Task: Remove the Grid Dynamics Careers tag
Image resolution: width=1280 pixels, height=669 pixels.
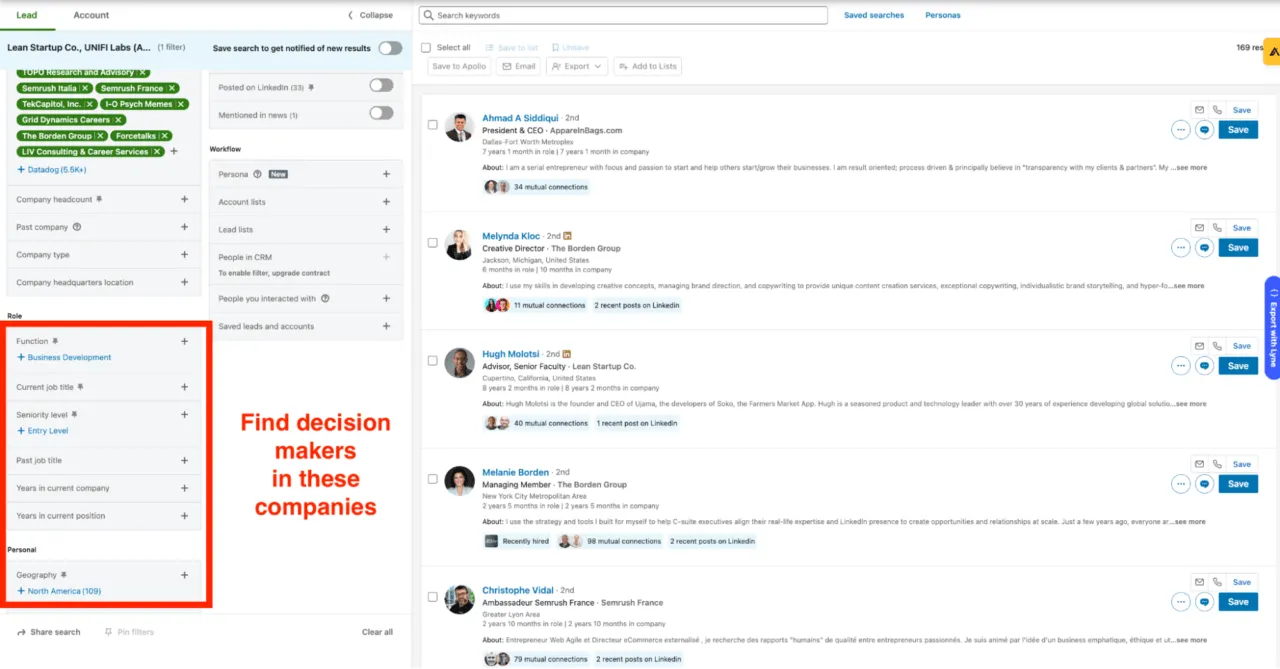Action: pyautogui.click(x=119, y=120)
